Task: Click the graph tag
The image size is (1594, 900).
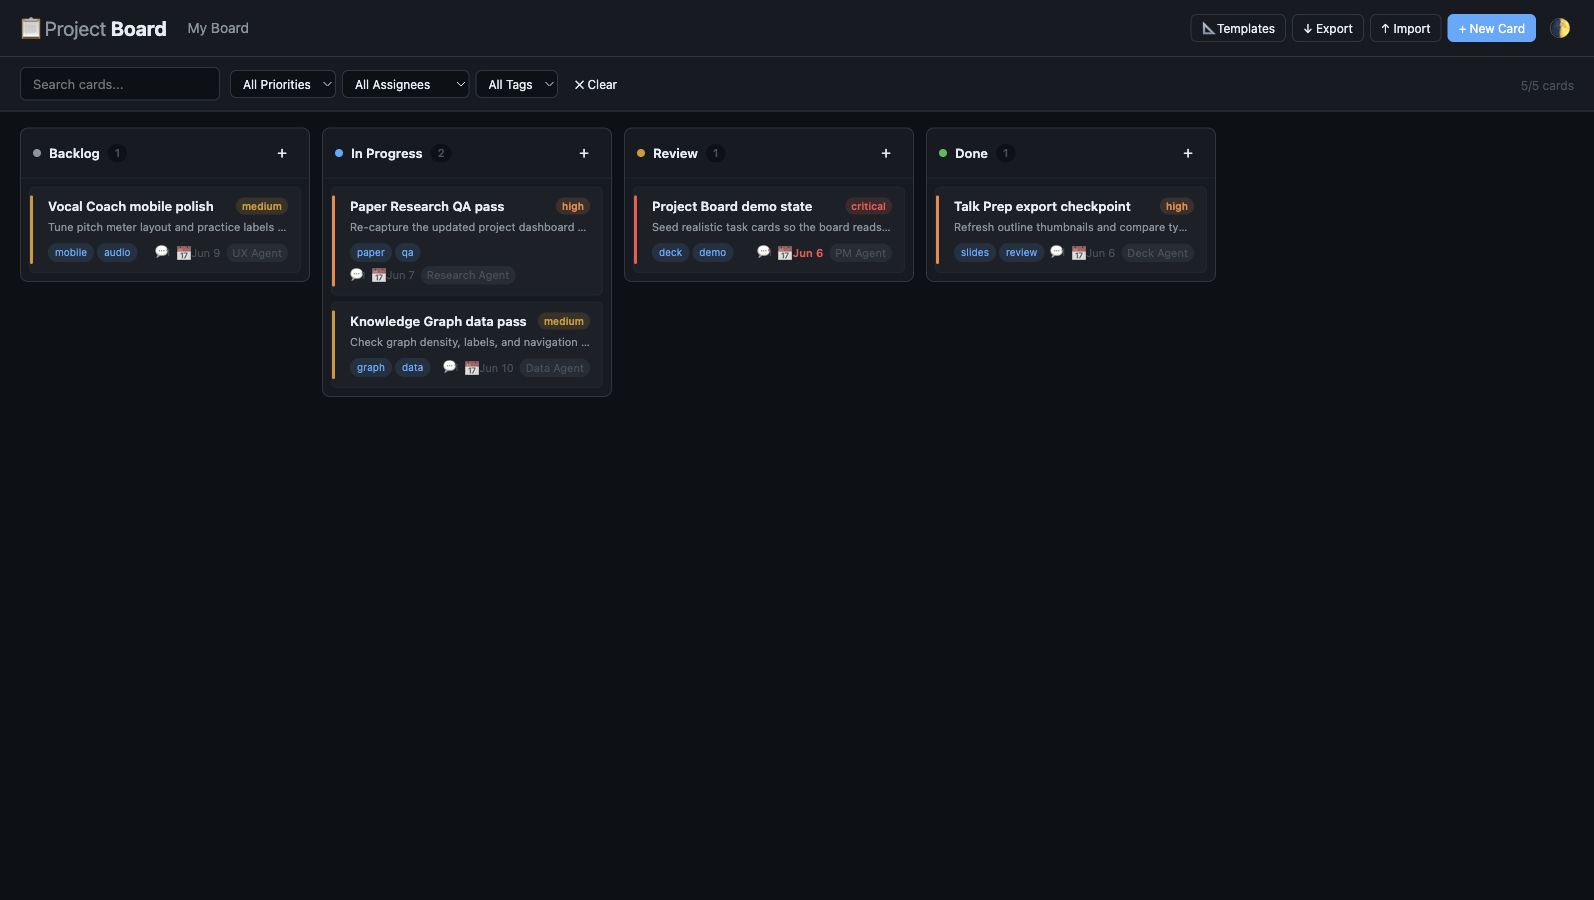Action: pyautogui.click(x=371, y=367)
